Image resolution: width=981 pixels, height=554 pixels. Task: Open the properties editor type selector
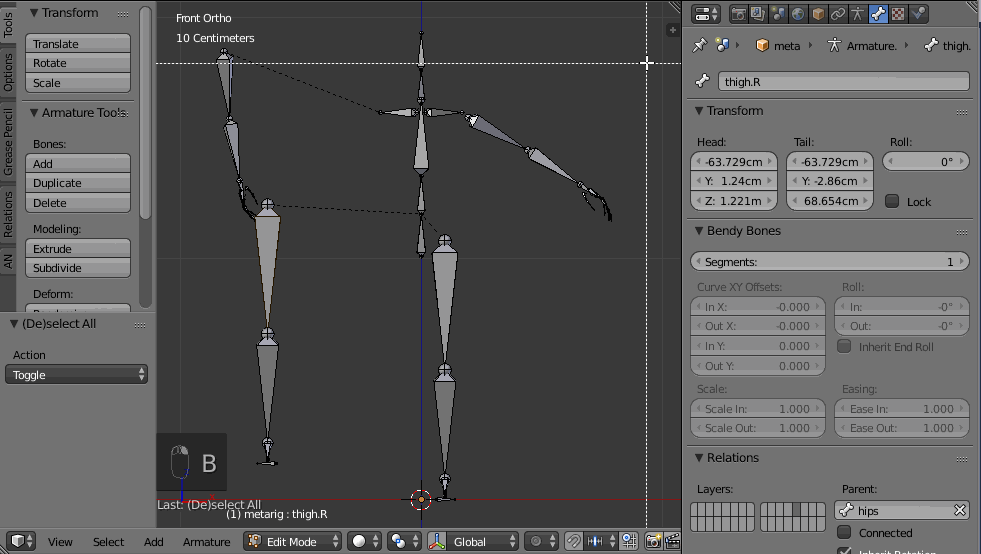click(706, 14)
